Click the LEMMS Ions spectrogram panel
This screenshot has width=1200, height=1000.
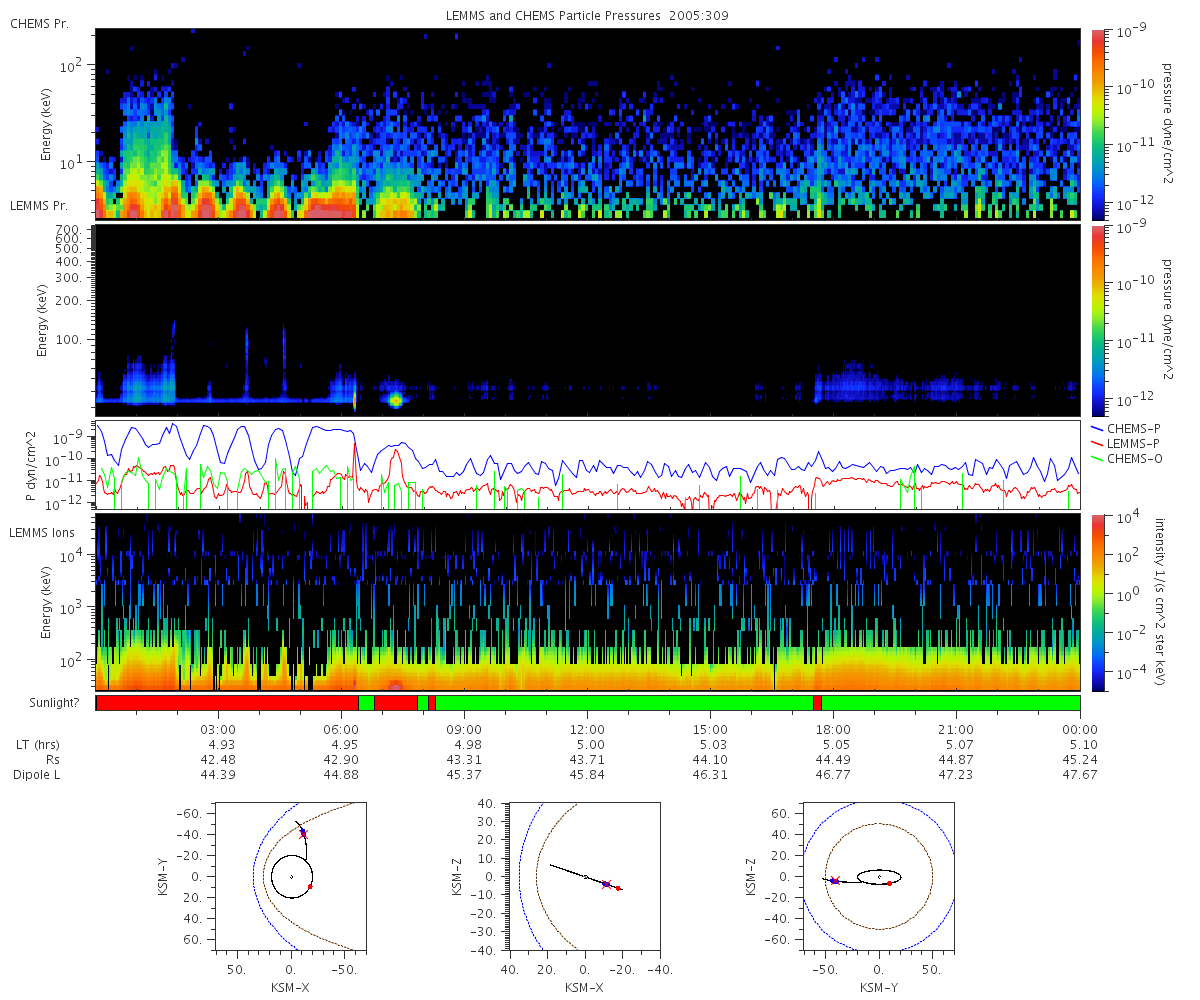(587, 603)
